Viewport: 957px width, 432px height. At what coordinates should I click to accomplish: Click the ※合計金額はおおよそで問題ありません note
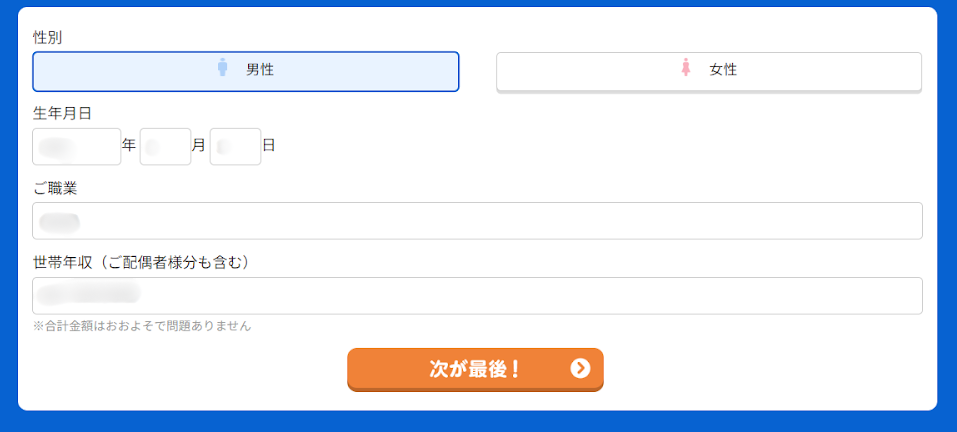click(x=142, y=326)
